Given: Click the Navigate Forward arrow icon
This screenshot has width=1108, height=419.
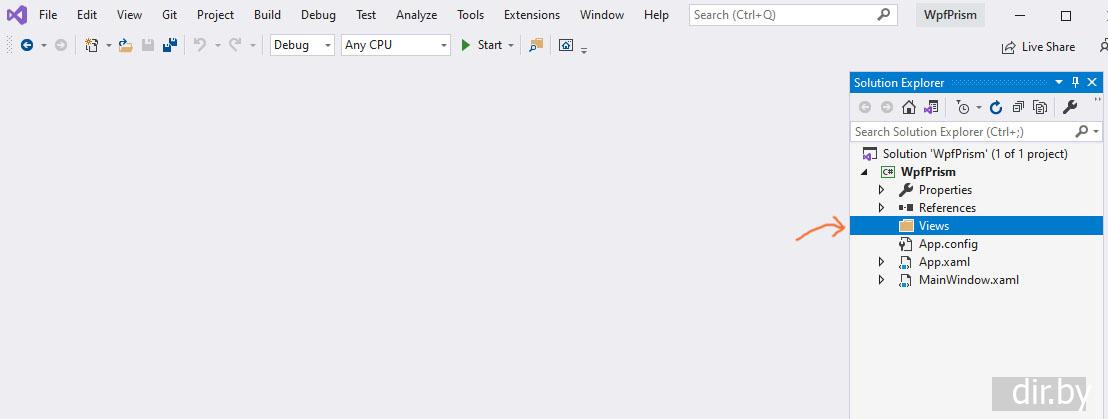Looking at the screenshot, I should coord(61,45).
